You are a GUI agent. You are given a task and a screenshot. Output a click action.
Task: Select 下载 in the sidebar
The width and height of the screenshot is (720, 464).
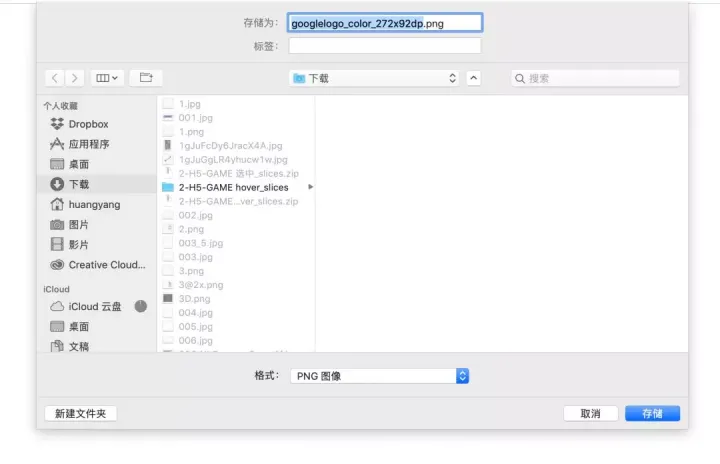pyautogui.click(x=97, y=184)
